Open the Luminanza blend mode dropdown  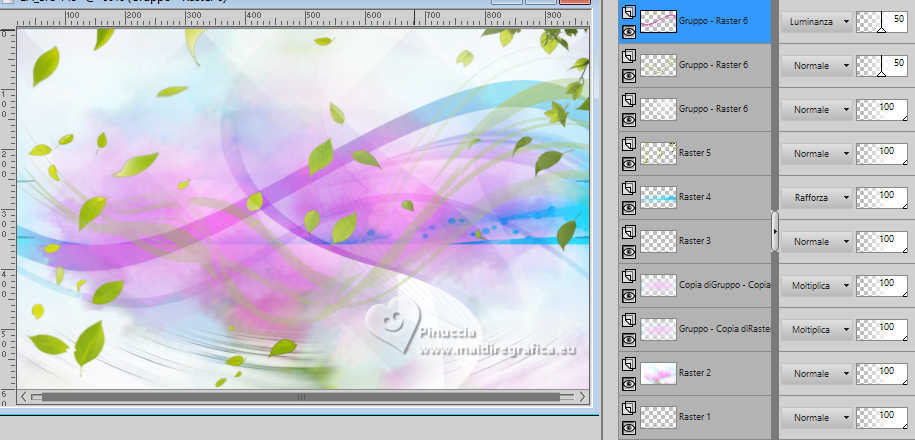coord(817,22)
